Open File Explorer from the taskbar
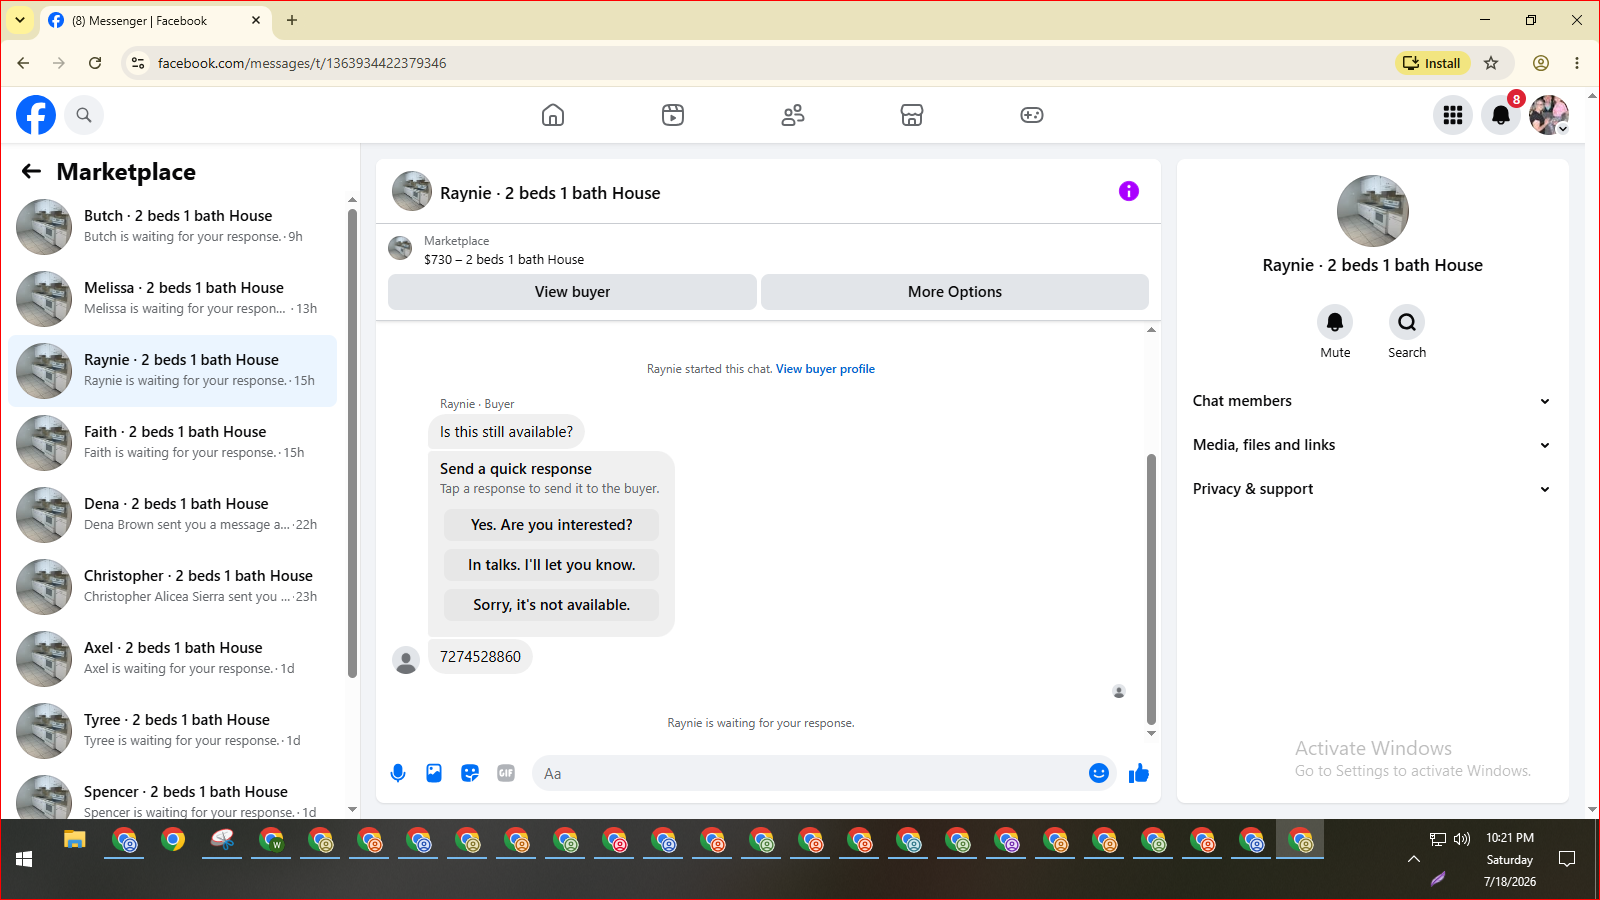Viewport: 1600px width, 900px height. [75, 840]
